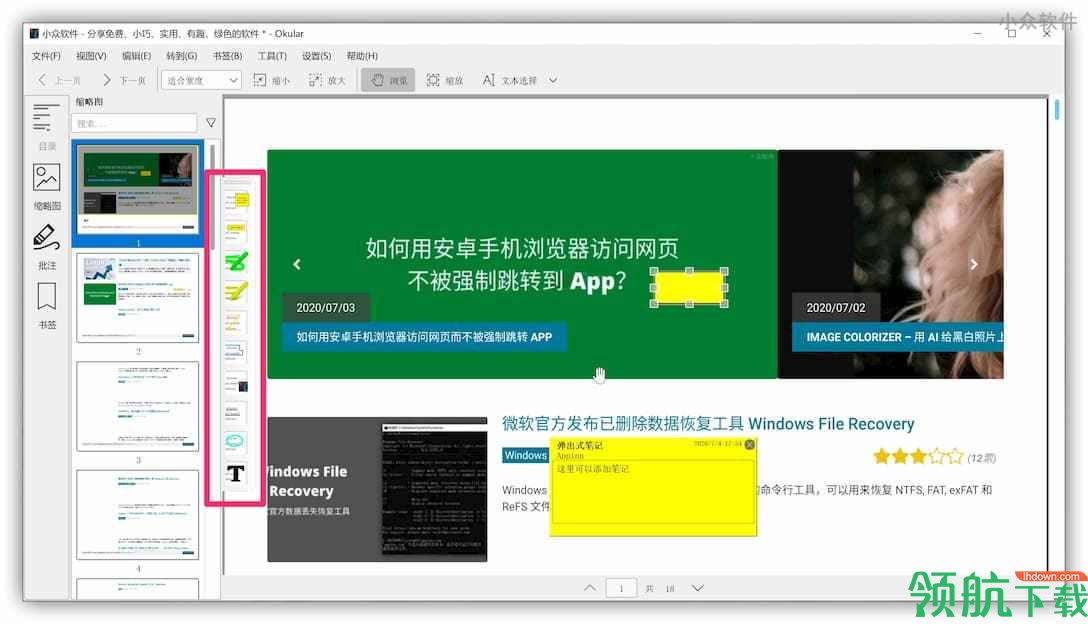Click the IMAGE COLORIZER caption link

(x=898, y=337)
